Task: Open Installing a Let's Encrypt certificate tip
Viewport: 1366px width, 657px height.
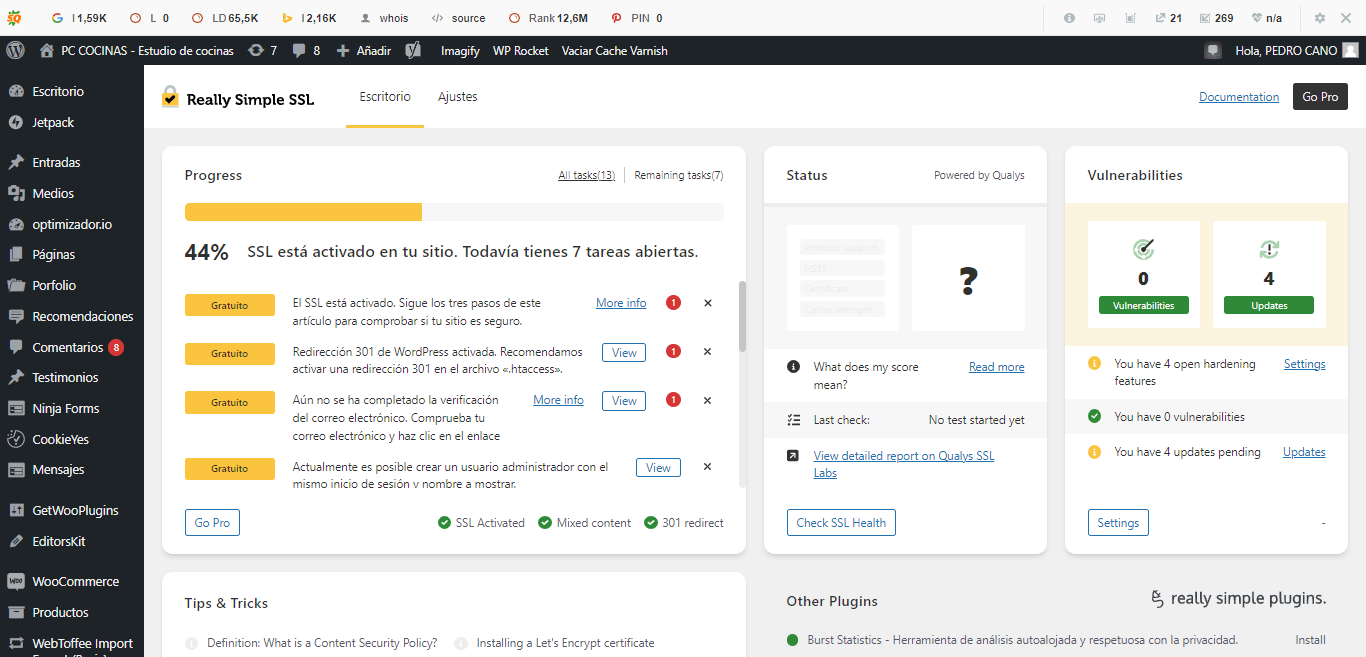Action: [x=565, y=643]
